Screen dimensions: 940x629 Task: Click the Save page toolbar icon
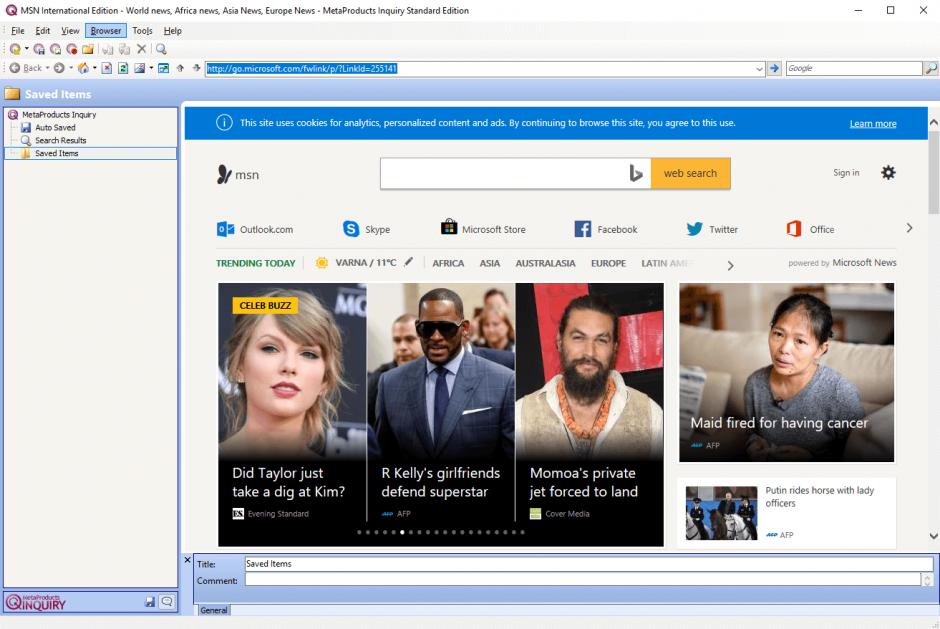pos(39,49)
